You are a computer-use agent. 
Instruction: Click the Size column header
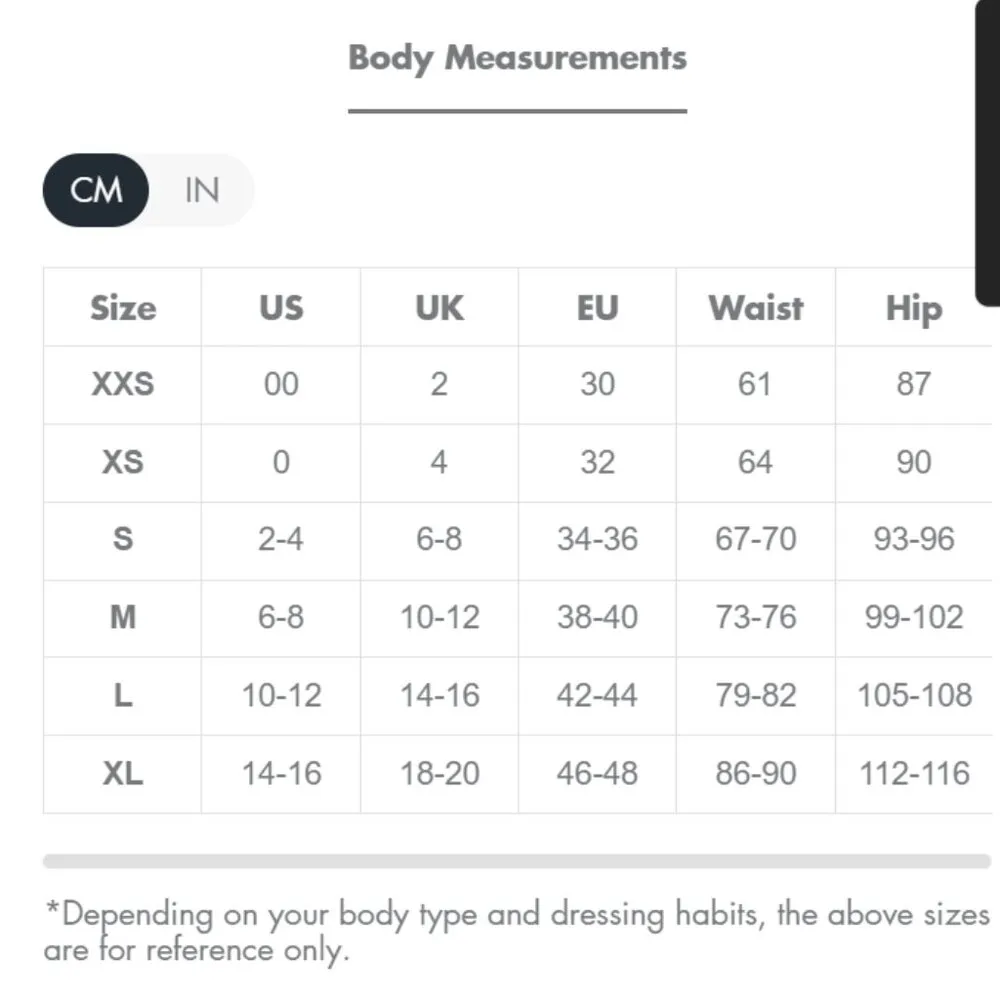[123, 307]
